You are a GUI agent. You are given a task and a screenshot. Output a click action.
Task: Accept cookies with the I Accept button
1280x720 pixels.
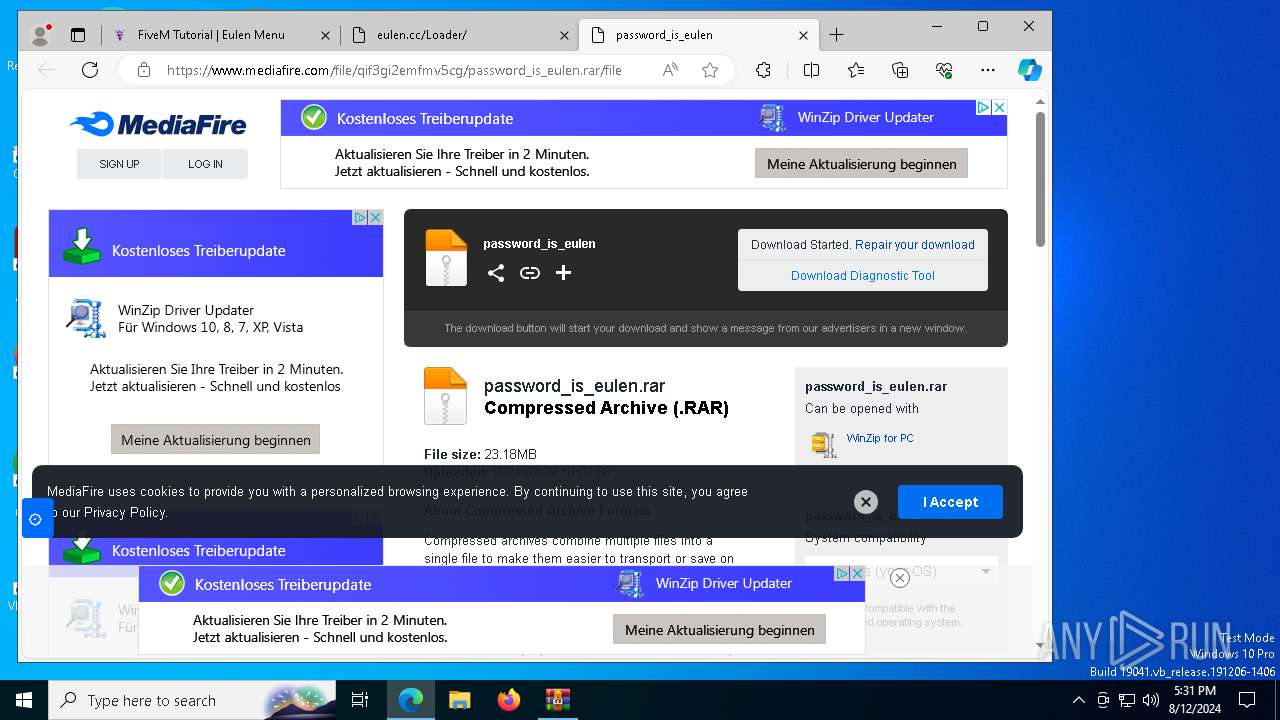point(950,502)
